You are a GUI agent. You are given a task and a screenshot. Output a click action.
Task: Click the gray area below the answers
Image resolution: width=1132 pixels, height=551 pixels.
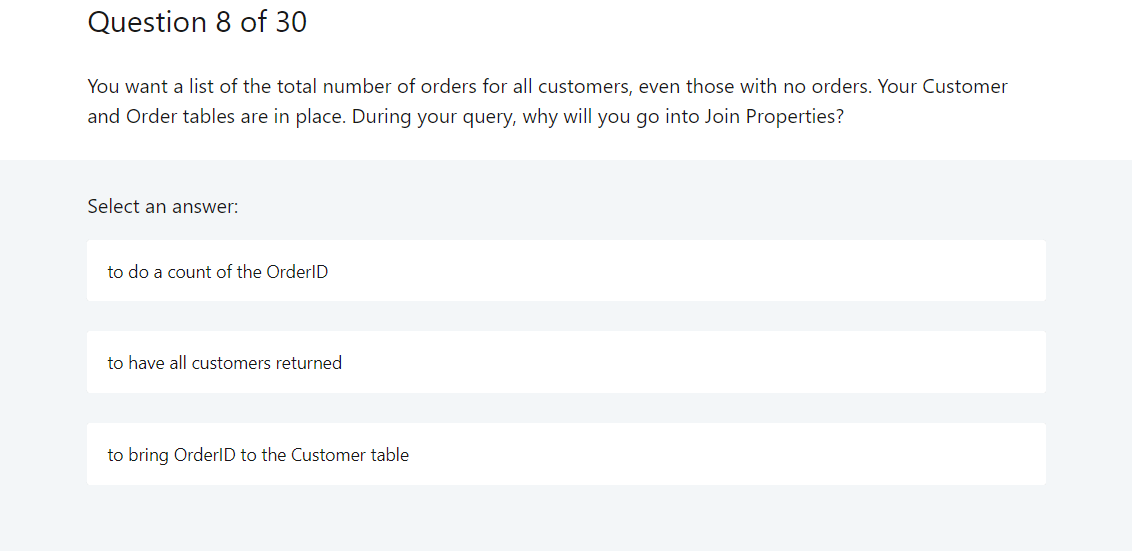[x=566, y=519]
